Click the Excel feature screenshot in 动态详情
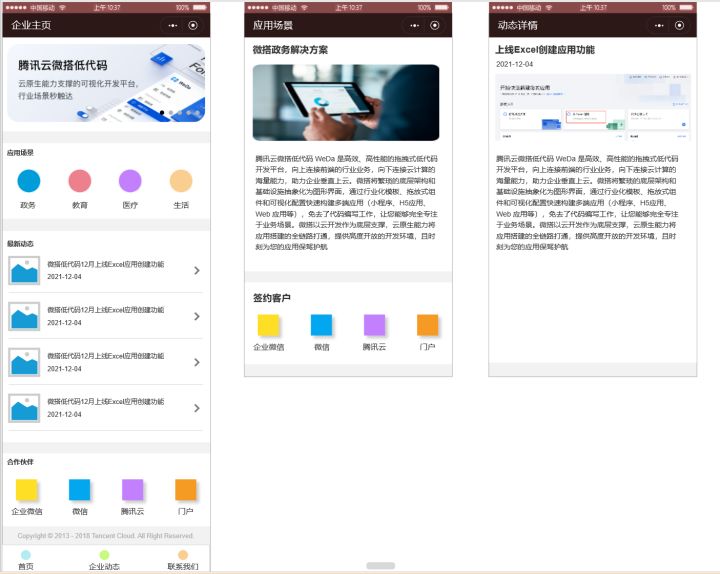720x574 pixels. 593,107
